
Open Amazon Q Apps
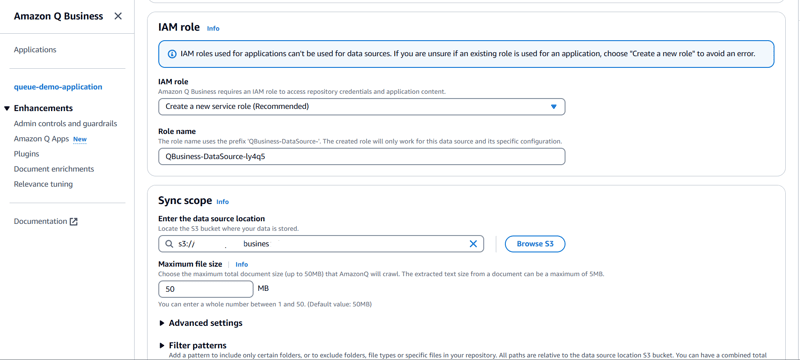41,139
